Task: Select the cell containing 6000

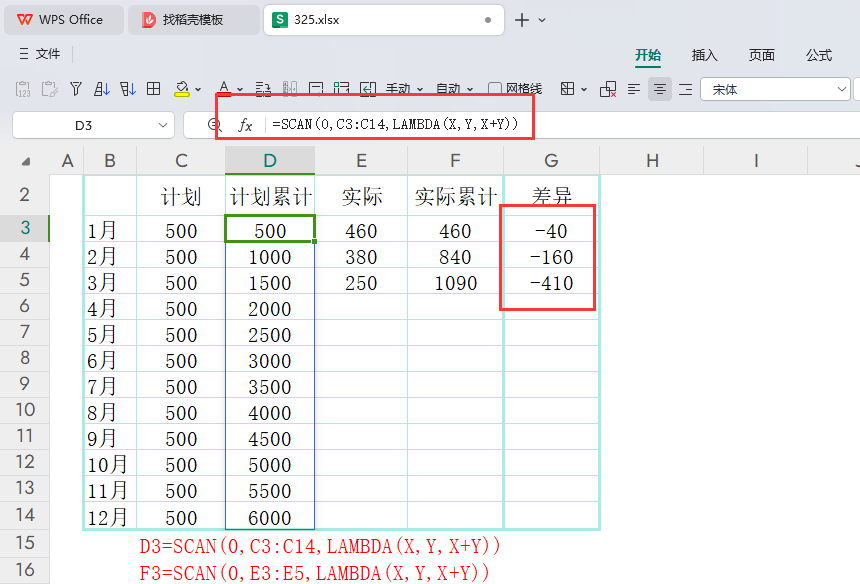Action: 270,517
